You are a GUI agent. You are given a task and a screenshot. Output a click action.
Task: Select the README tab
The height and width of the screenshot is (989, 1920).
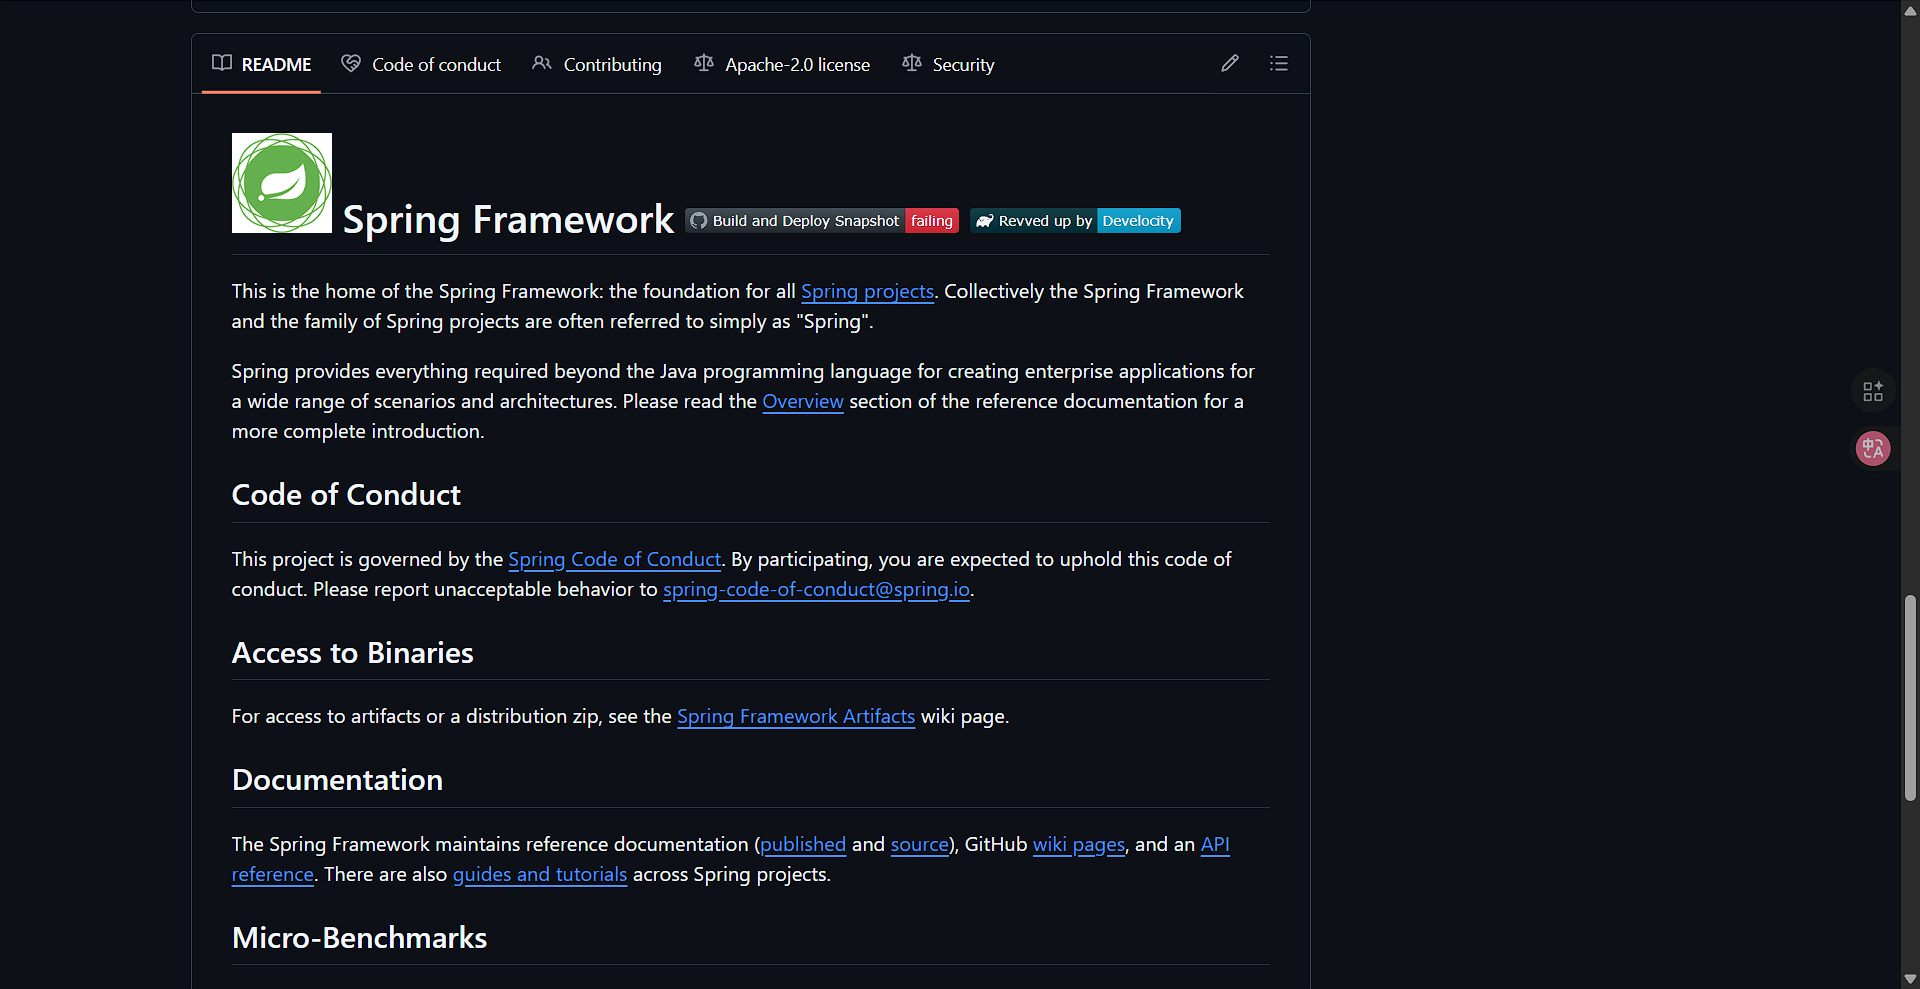[x=262, y=64]
